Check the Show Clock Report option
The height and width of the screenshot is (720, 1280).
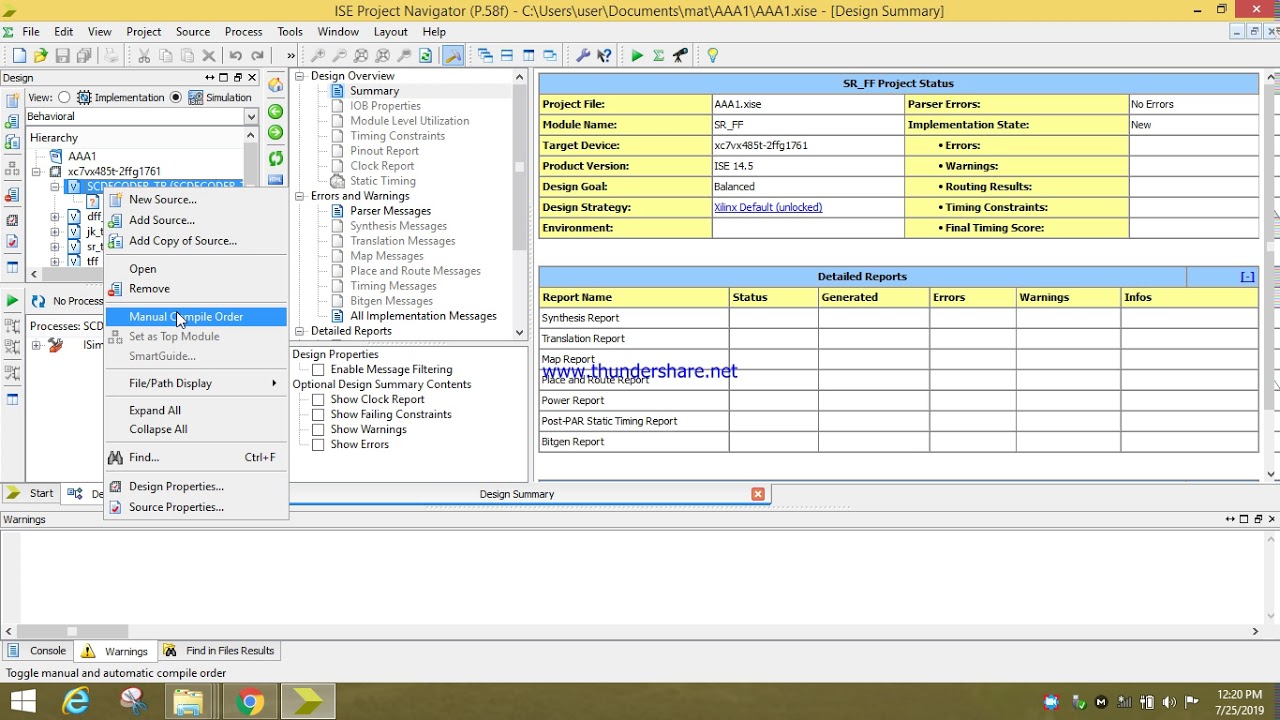click(318, 400)
